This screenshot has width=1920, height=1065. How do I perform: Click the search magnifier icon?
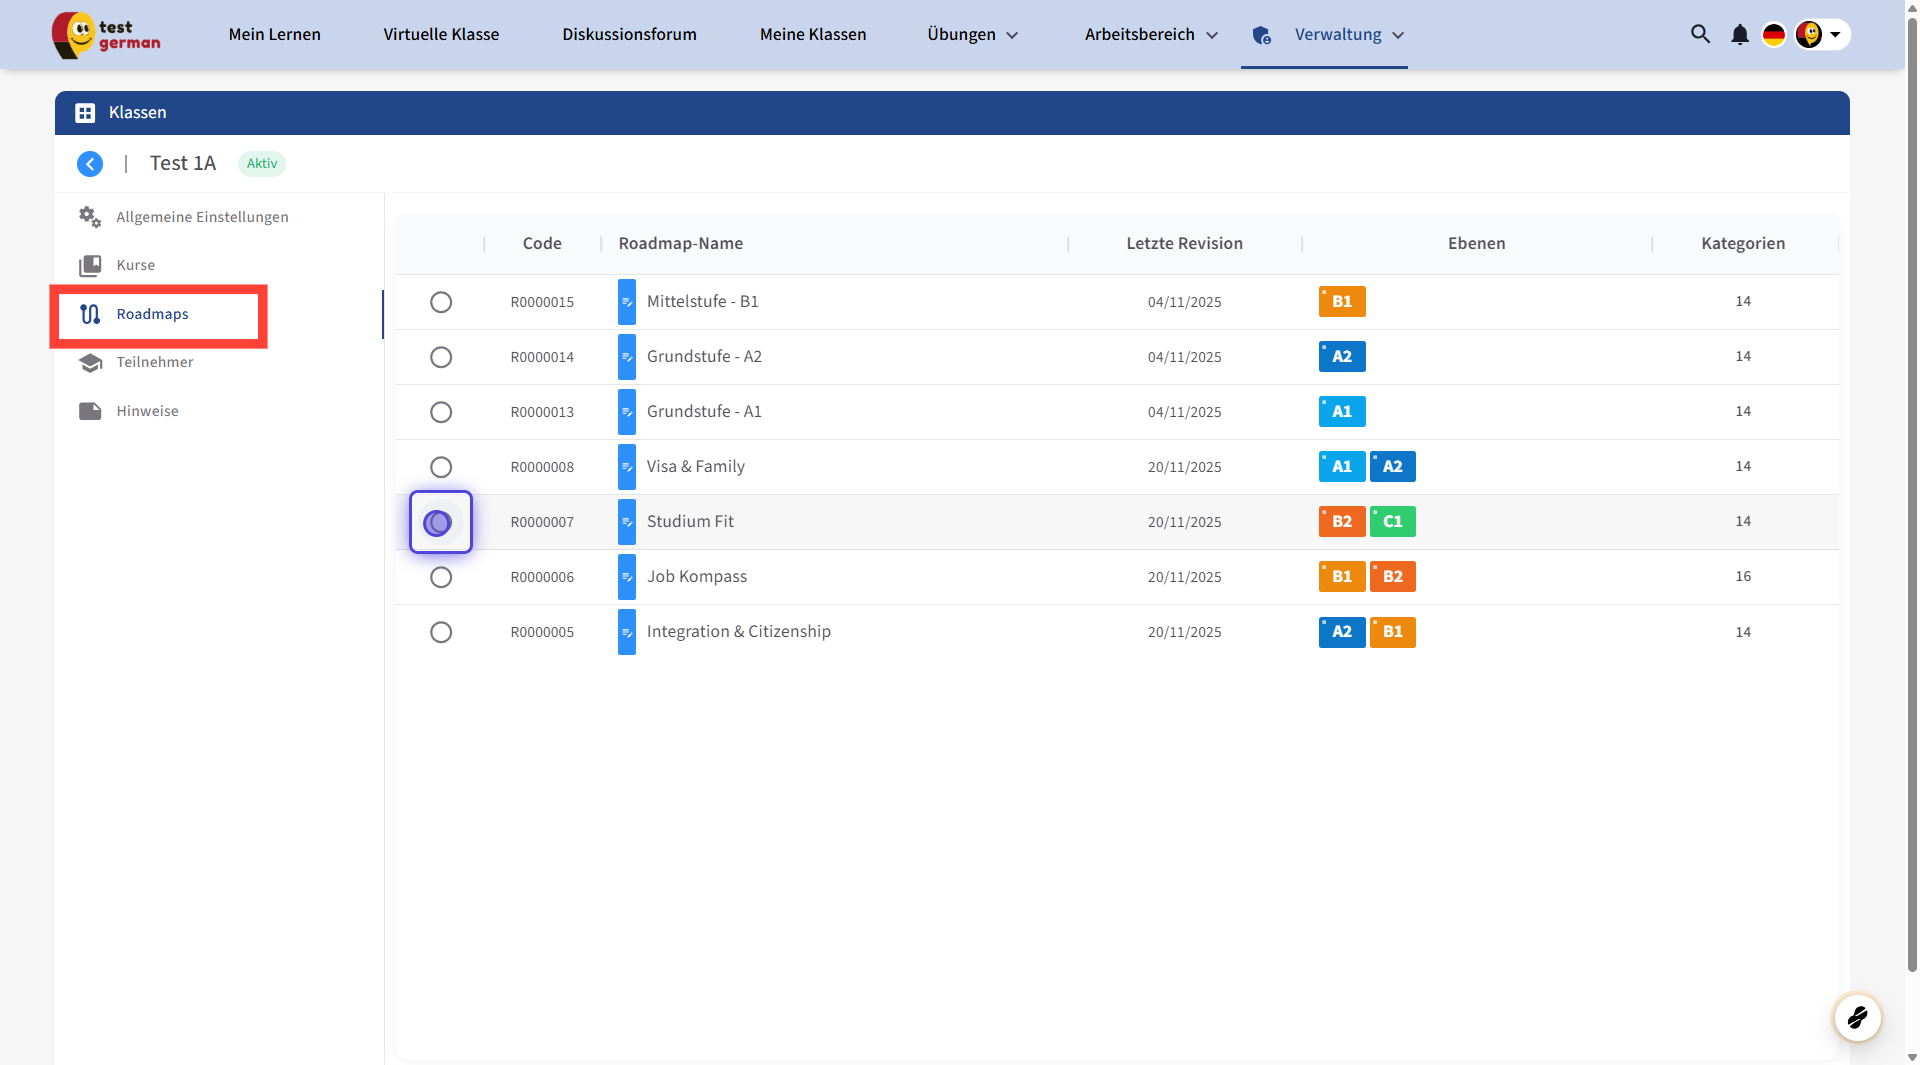click(x=1700, y=34)
